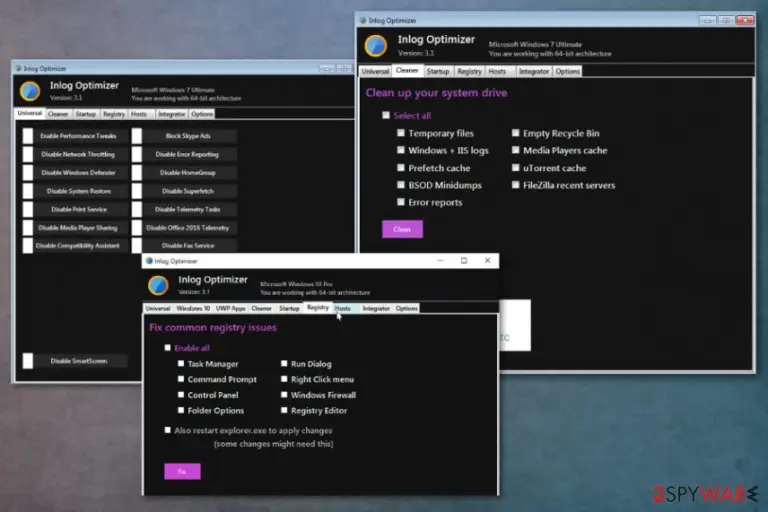Click the purple Clean button
This screenshot has height=512, width=768.
tap(402, 229)
